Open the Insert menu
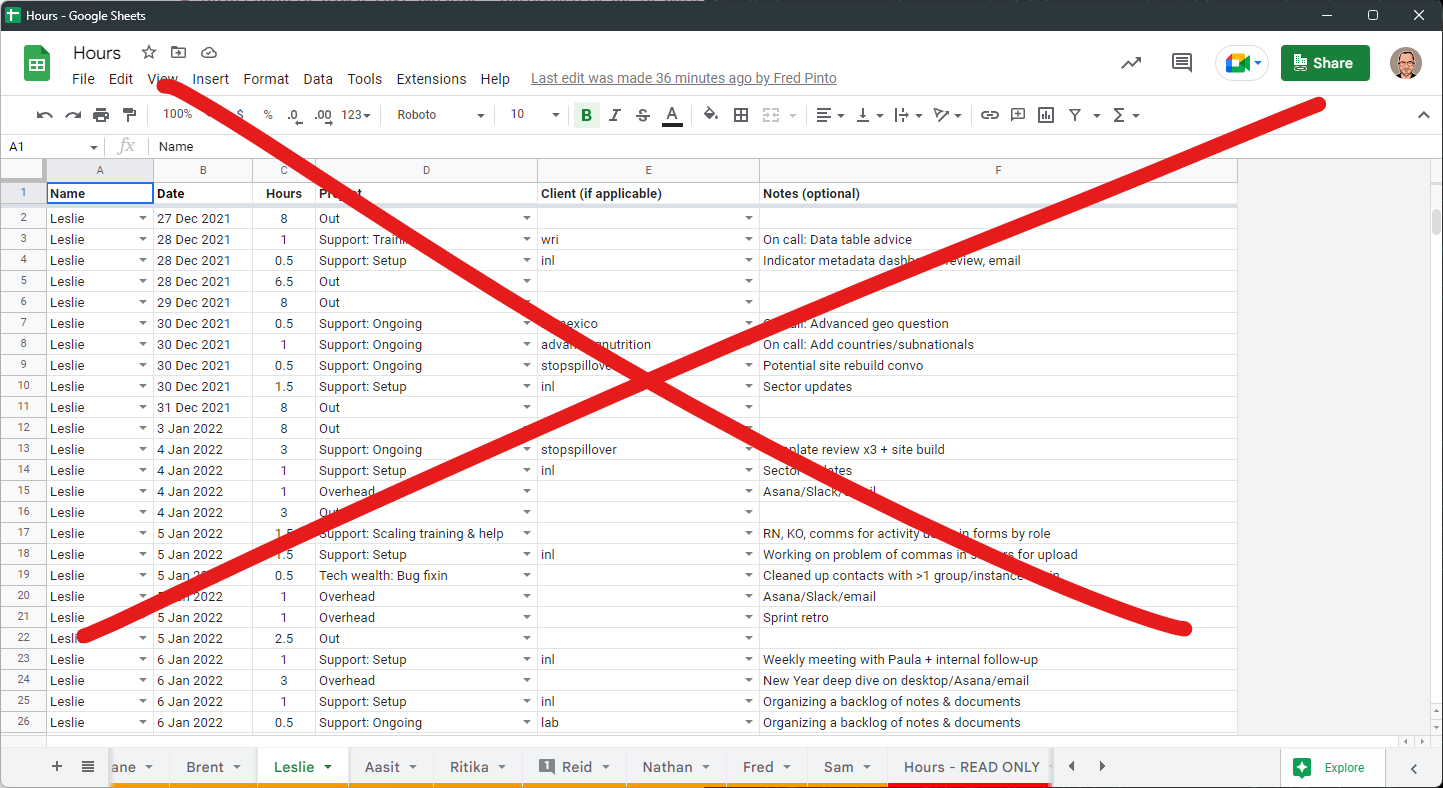The height and width of the screenshot is (788, 1443). [x=211, y=79]
